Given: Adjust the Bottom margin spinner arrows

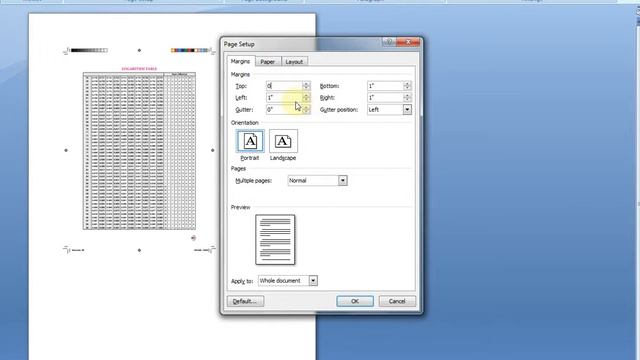Looking at the screenshot, I should pos(407,86).
